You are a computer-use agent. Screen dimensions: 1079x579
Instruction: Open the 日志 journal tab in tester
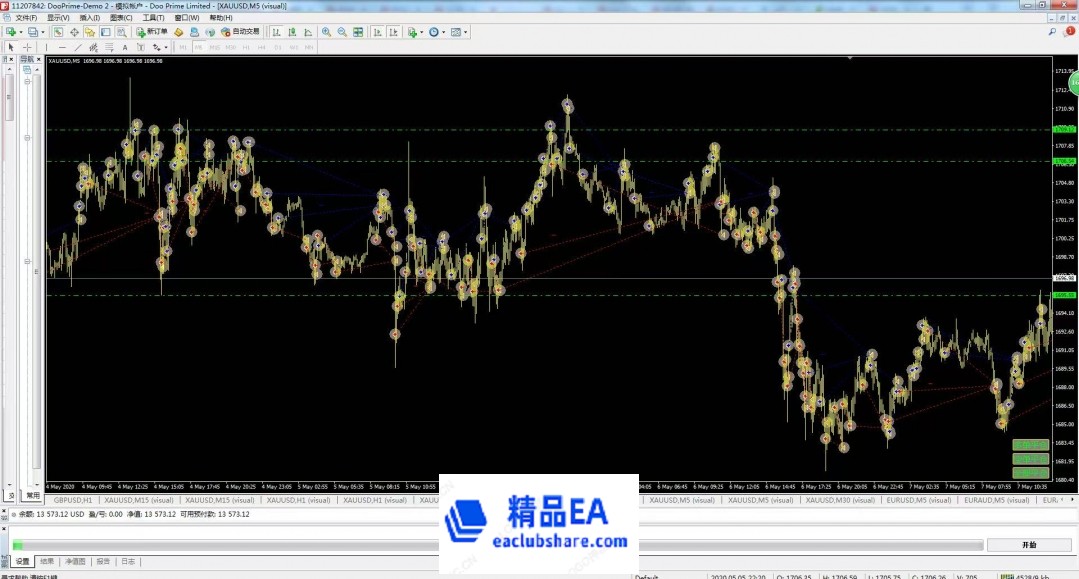127,562
